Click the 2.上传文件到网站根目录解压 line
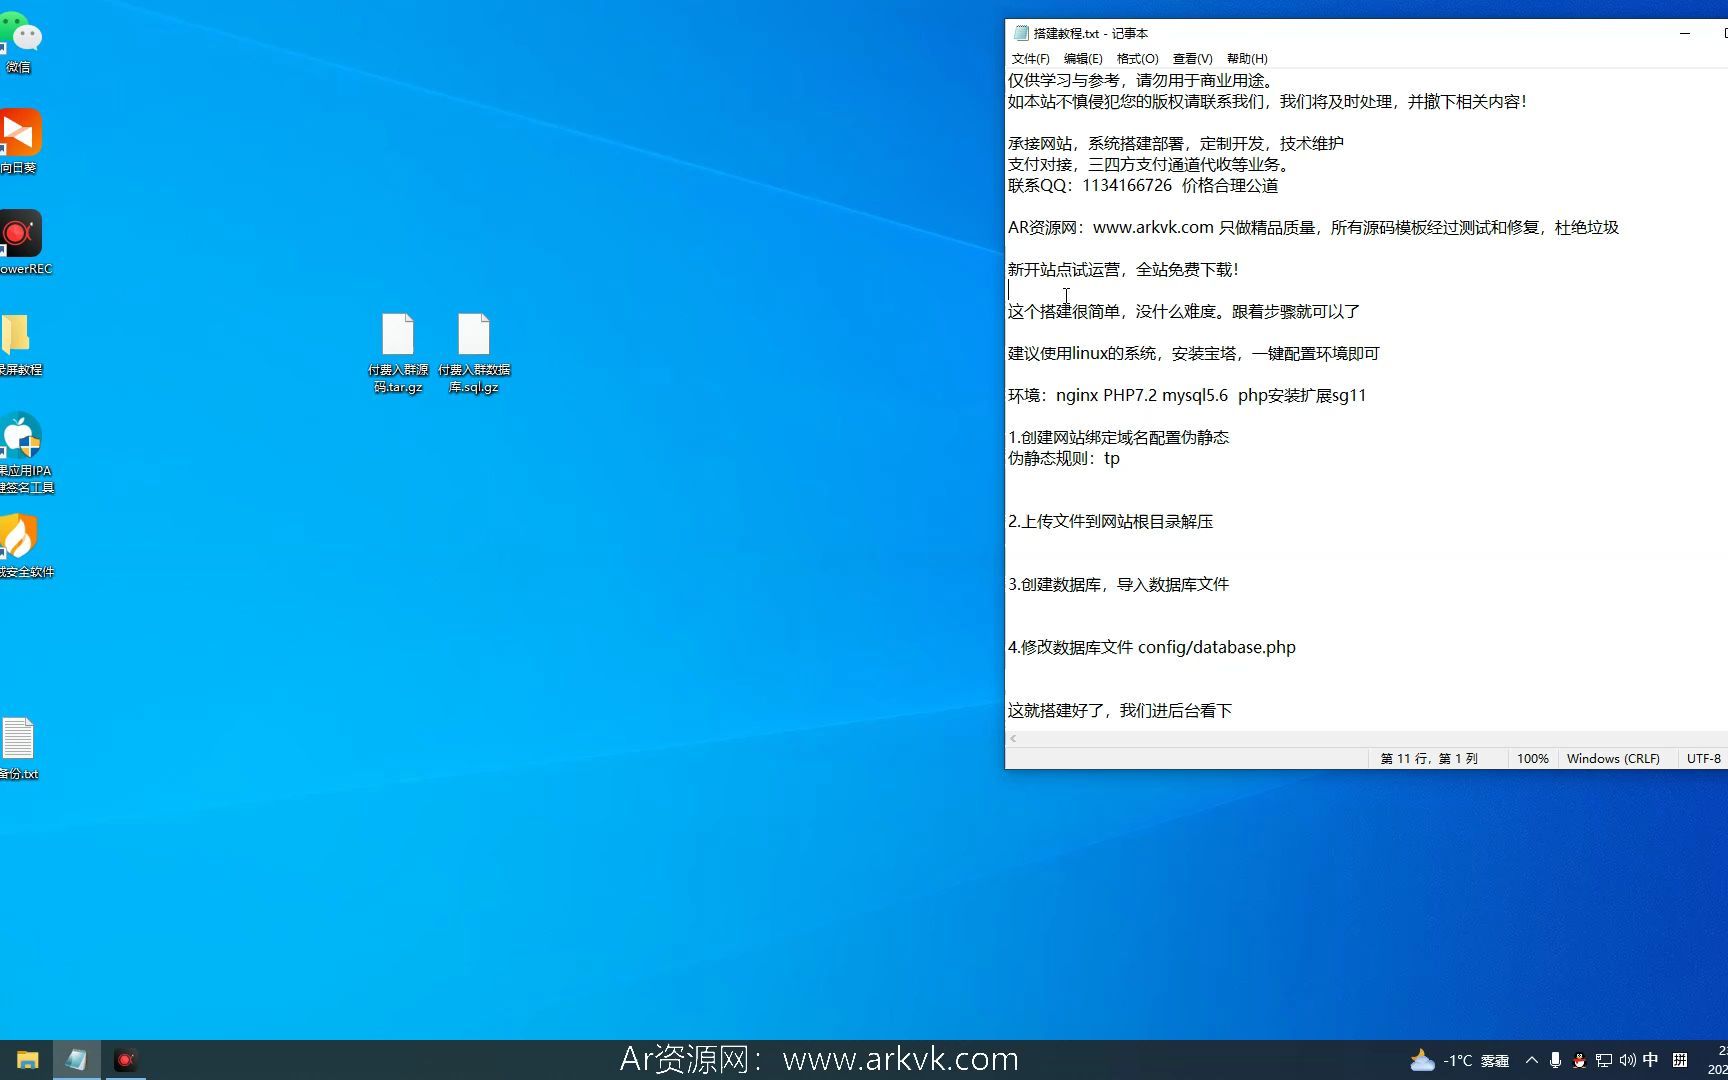This screenshot has height=1080, width=1728. pyautogui.click(x=1111, y=522)
